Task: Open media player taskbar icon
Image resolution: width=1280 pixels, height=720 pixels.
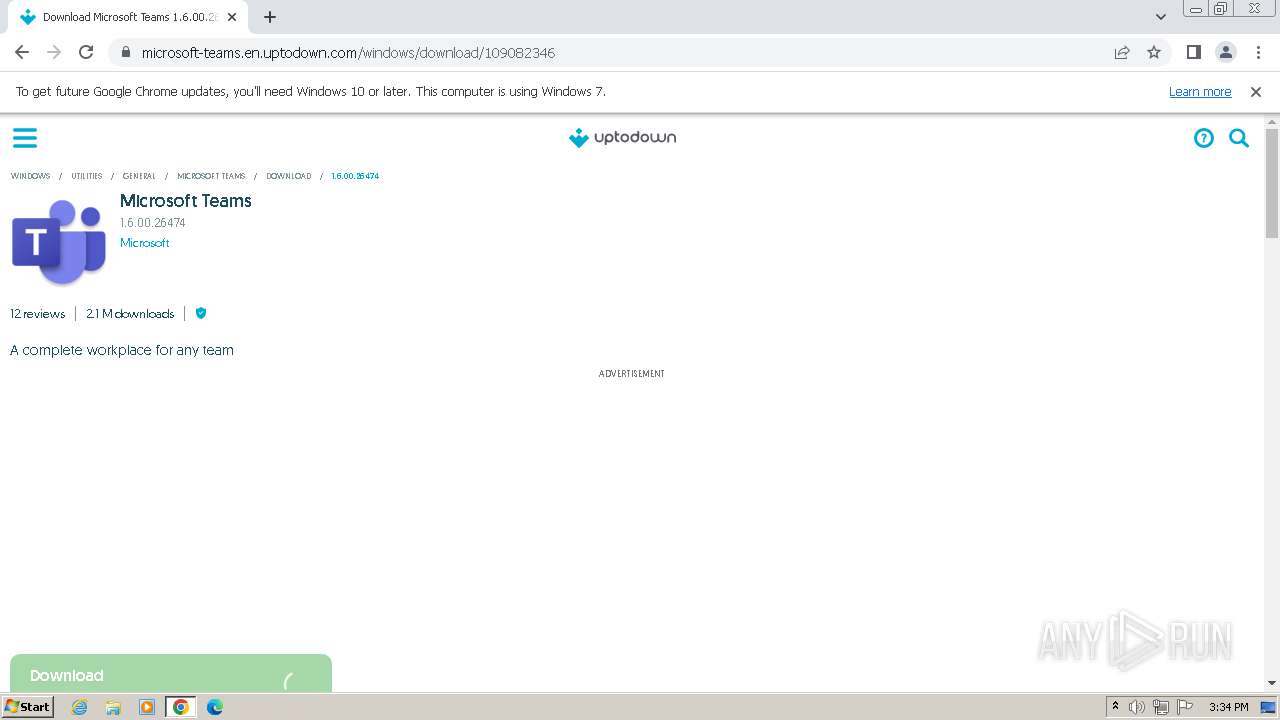Action: [147, 707]
